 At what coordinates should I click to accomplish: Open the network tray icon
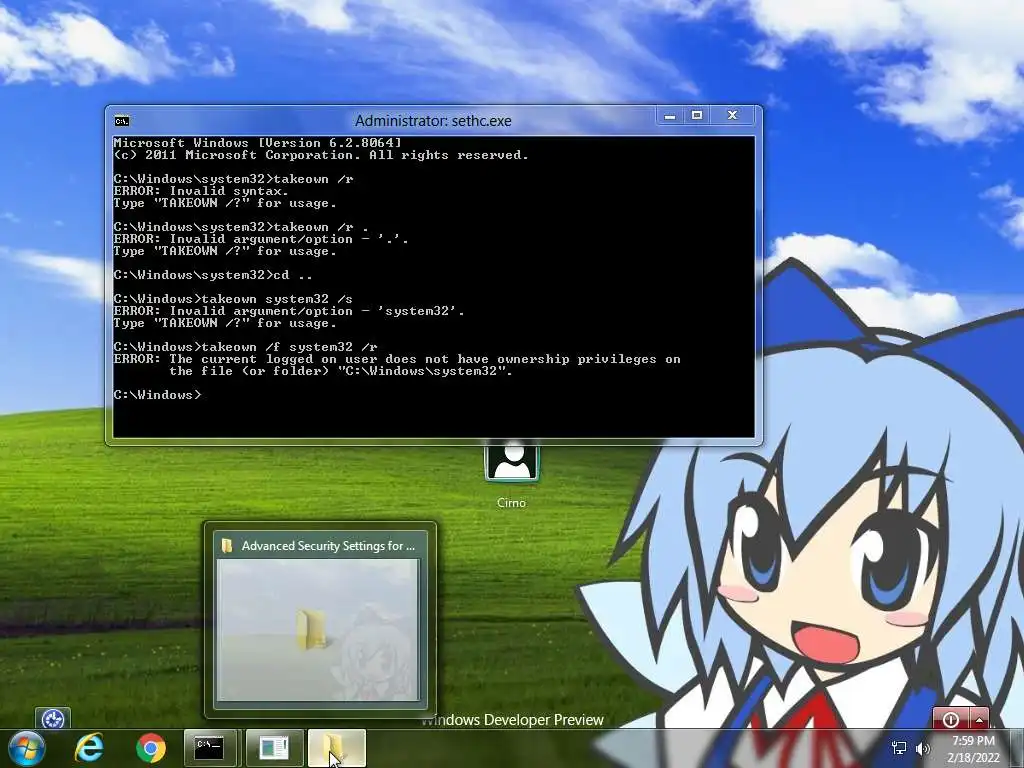(899, 748)
